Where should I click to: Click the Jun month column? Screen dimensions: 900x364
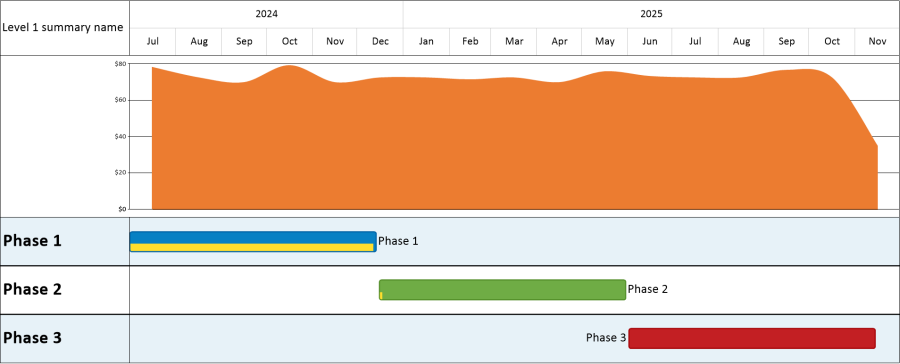[650, 41]
